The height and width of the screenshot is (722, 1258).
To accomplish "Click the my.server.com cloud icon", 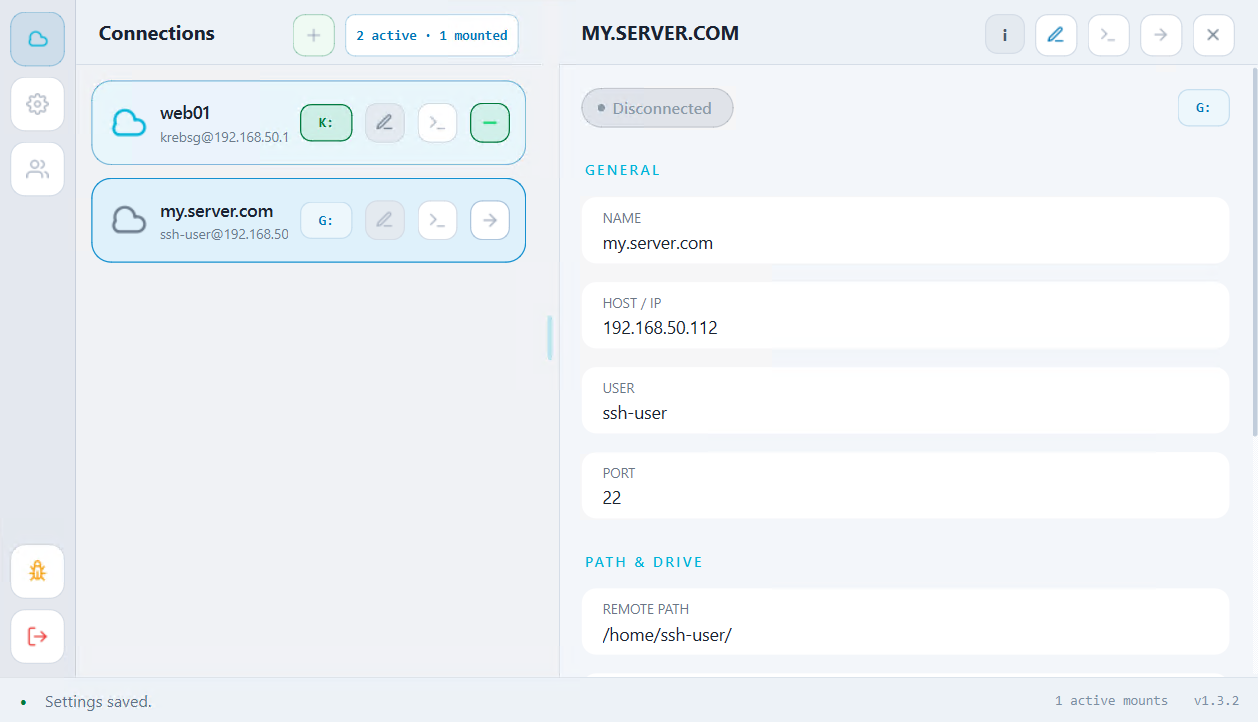I will click(x=129, y=220).
